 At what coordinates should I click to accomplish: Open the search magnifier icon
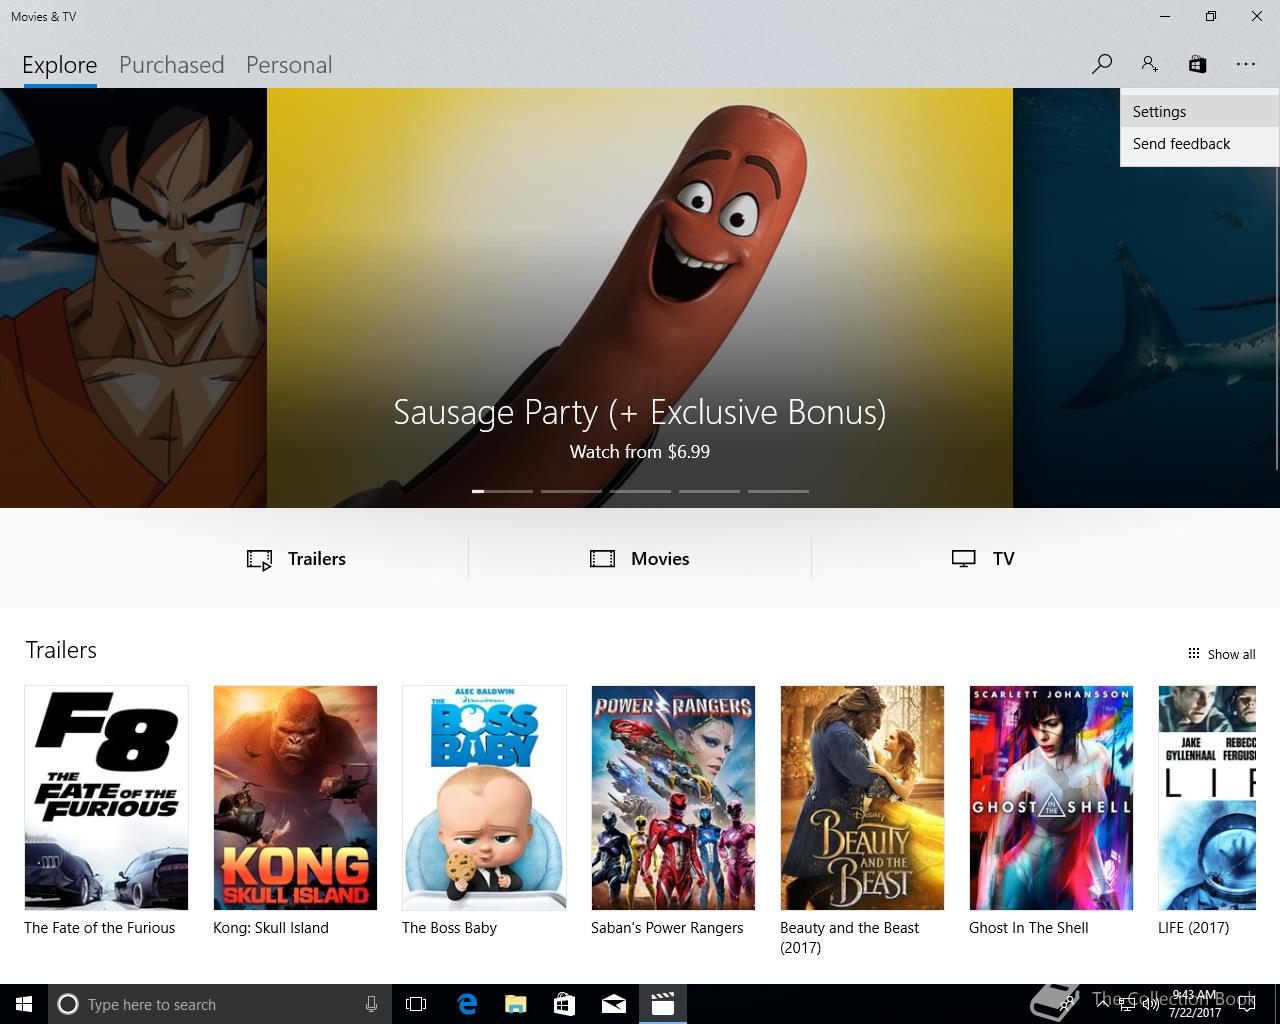click(x=1101, y=64)
